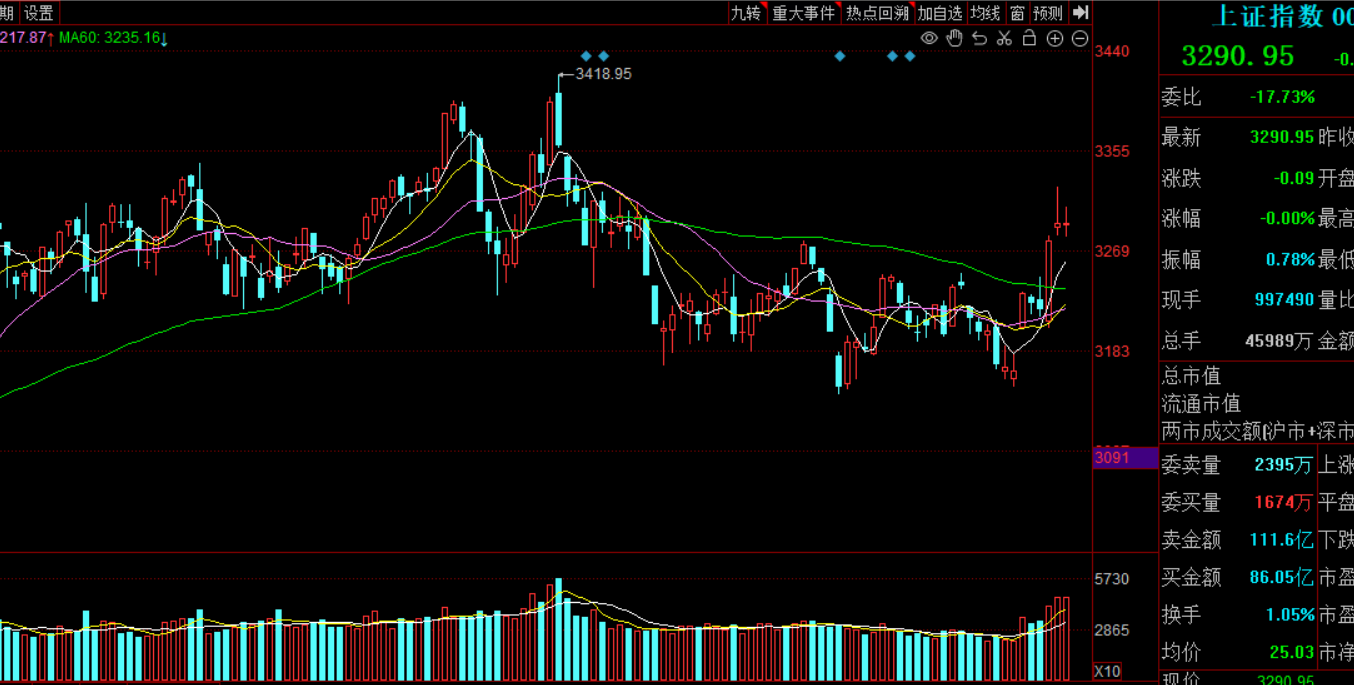Click the jump-to-end arrow icon
1354x685 pixels.
(x=1080, y=12)
